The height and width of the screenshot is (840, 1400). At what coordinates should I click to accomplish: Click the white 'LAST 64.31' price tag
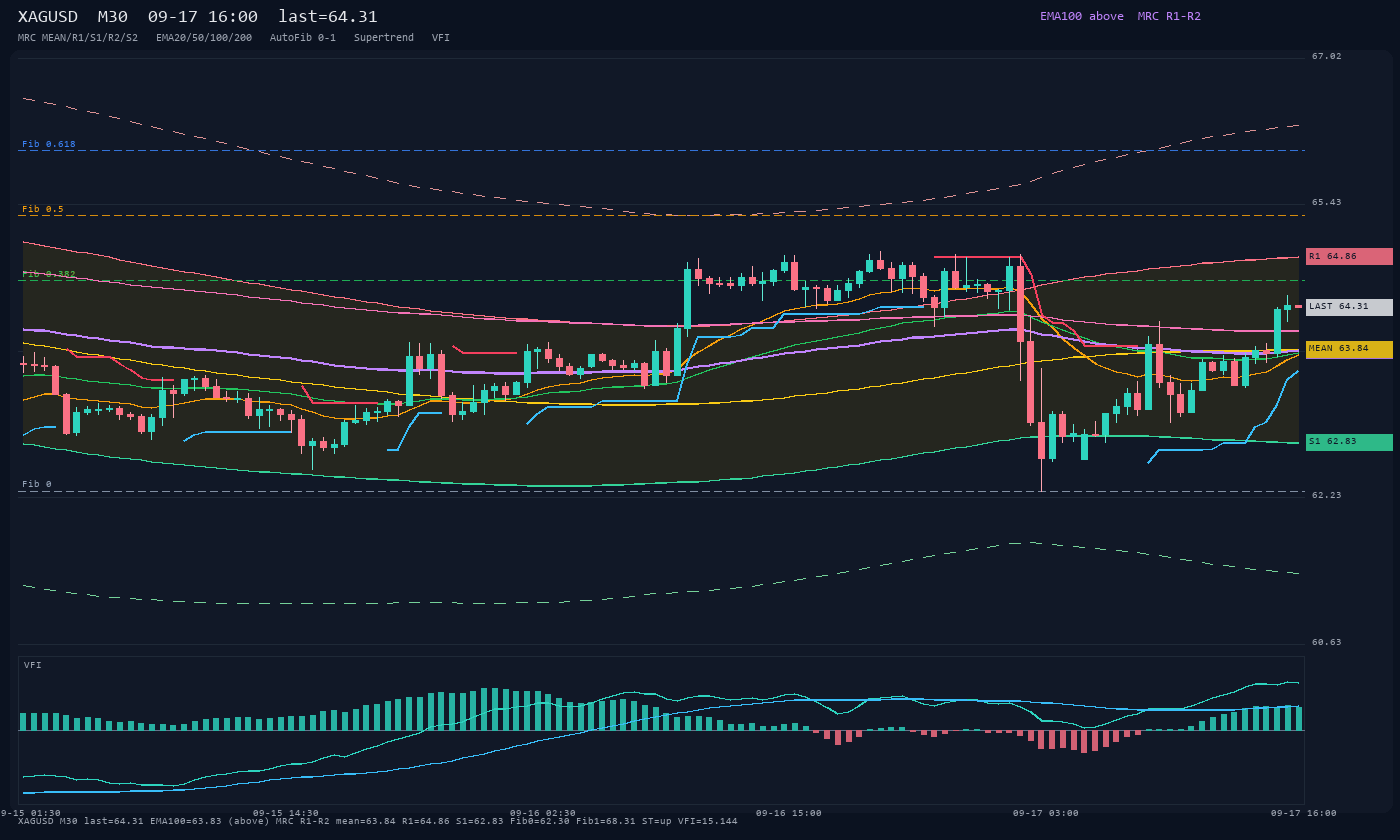(x=1349, y=307)
